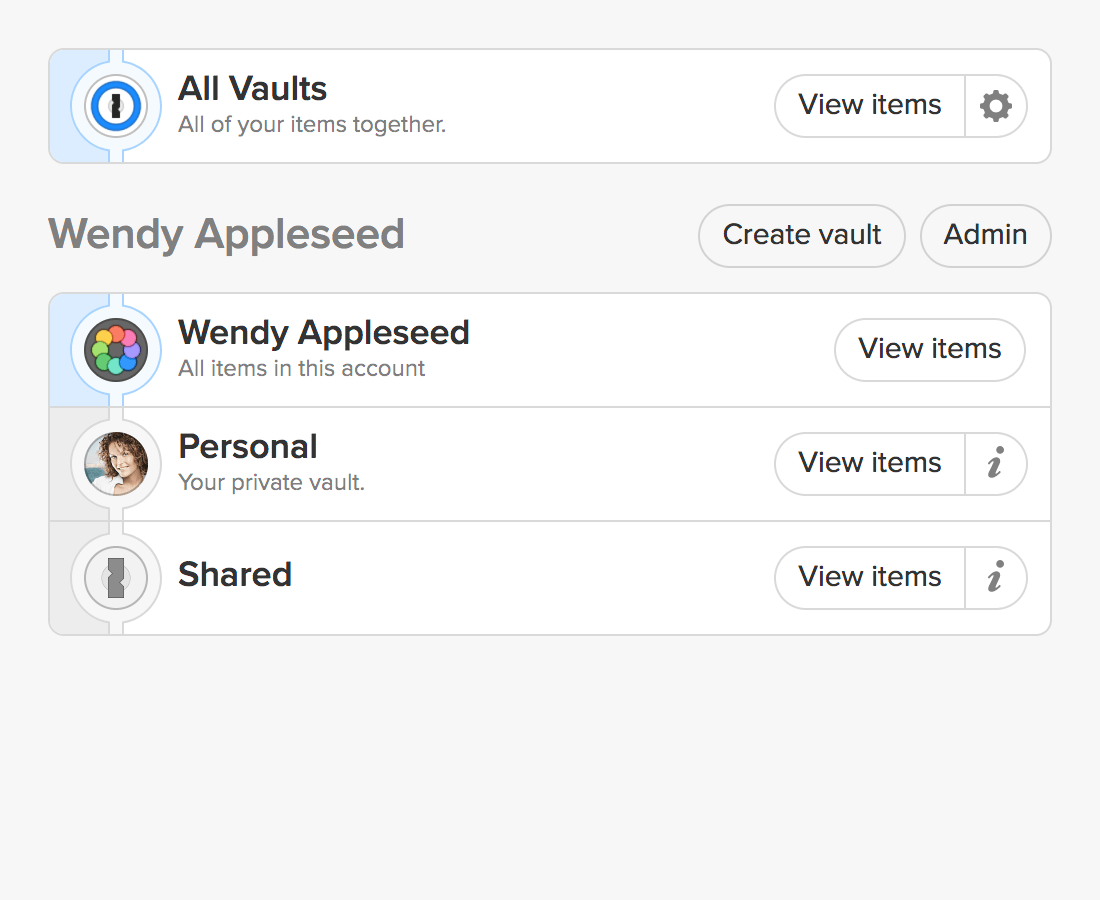
Task: View items in Wendy Appleseed account
Action: (930, 350)
